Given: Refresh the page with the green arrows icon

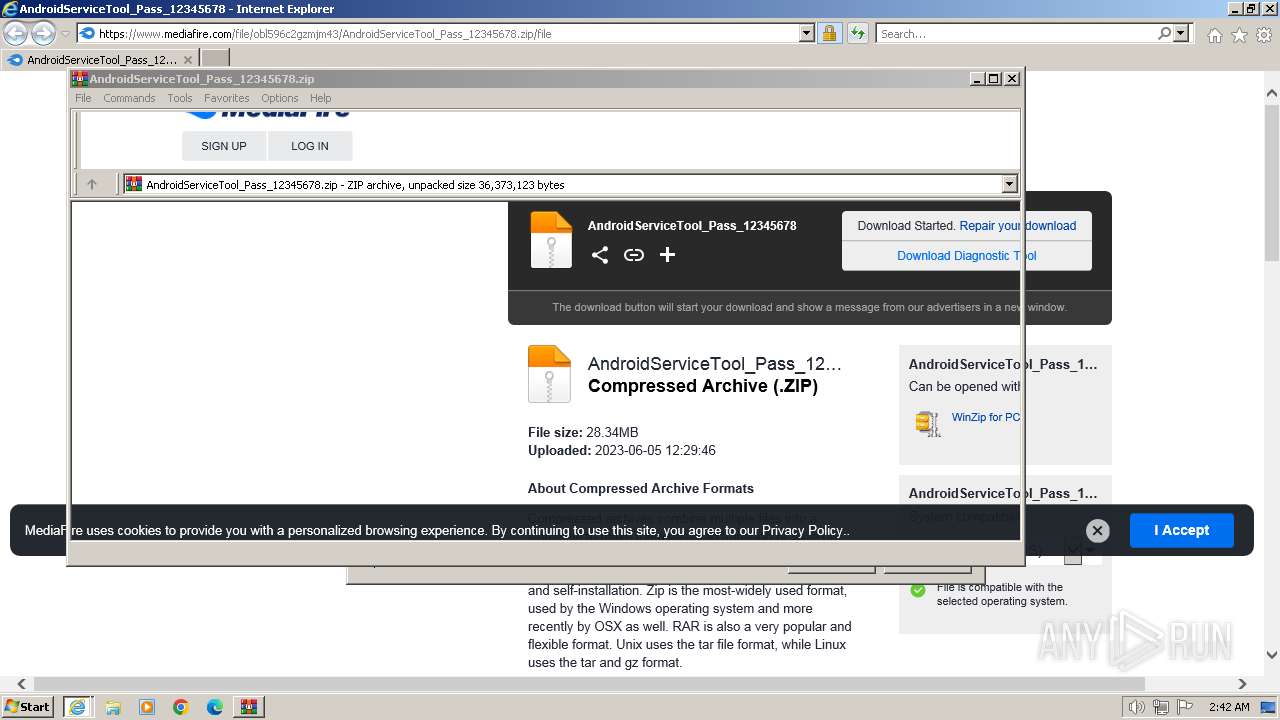Looking at the screenshot, I should pos(857,33).
